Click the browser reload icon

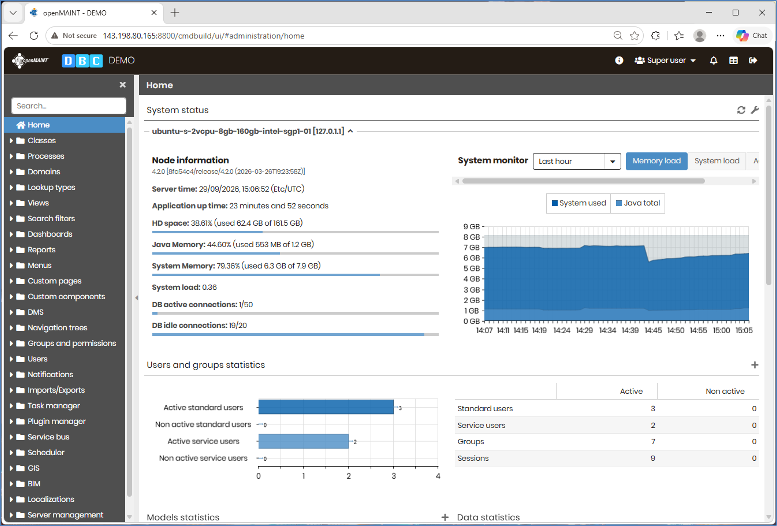coord(34,36)
